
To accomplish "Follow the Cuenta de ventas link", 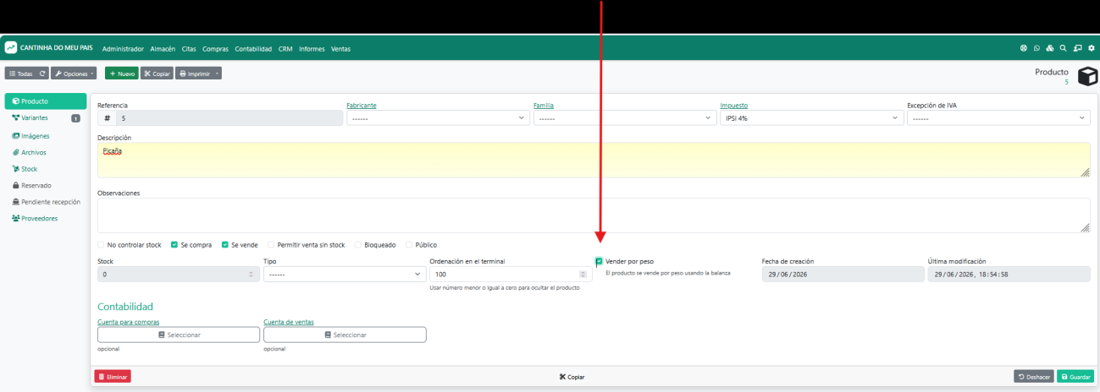I will click(x=288, y=322).
